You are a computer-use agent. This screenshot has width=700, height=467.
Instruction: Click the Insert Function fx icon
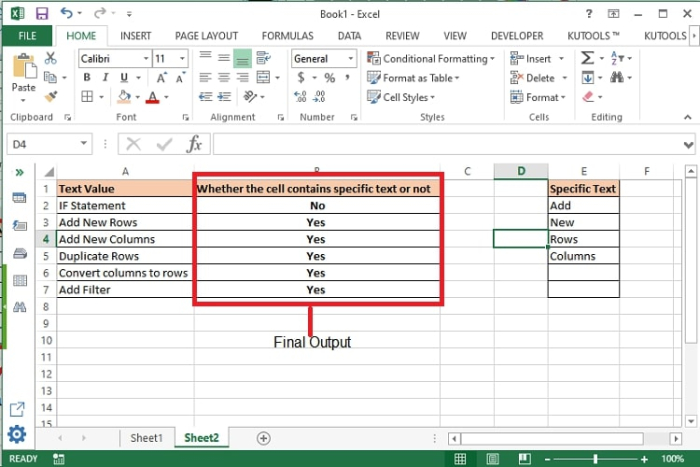(194, 144)
